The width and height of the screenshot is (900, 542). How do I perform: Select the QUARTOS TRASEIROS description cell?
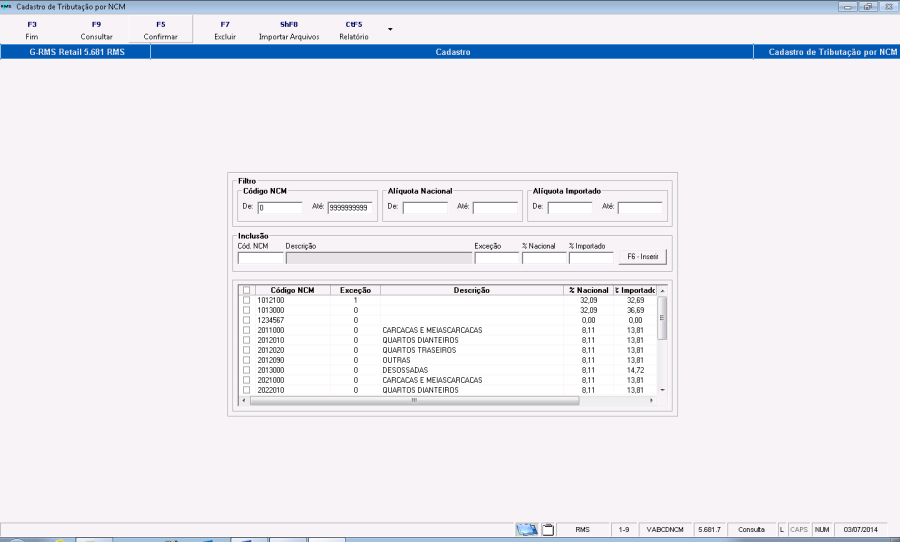coord(472,350)
